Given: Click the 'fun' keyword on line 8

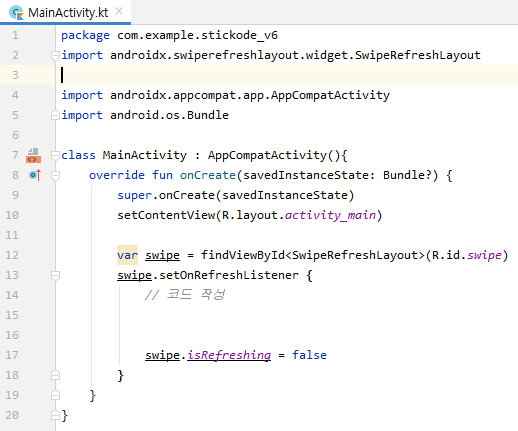Looking at the screenshot, I should coord(162,175).
